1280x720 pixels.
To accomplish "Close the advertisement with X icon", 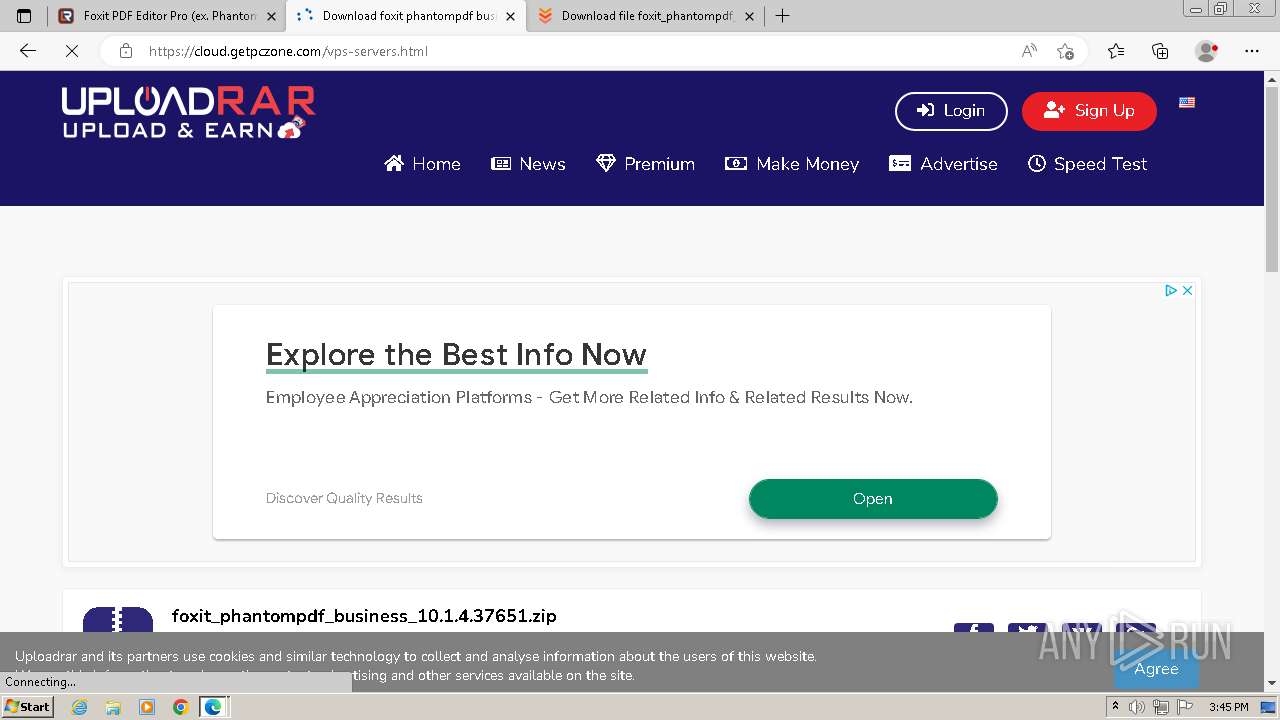I will [x=1187, y=290].
